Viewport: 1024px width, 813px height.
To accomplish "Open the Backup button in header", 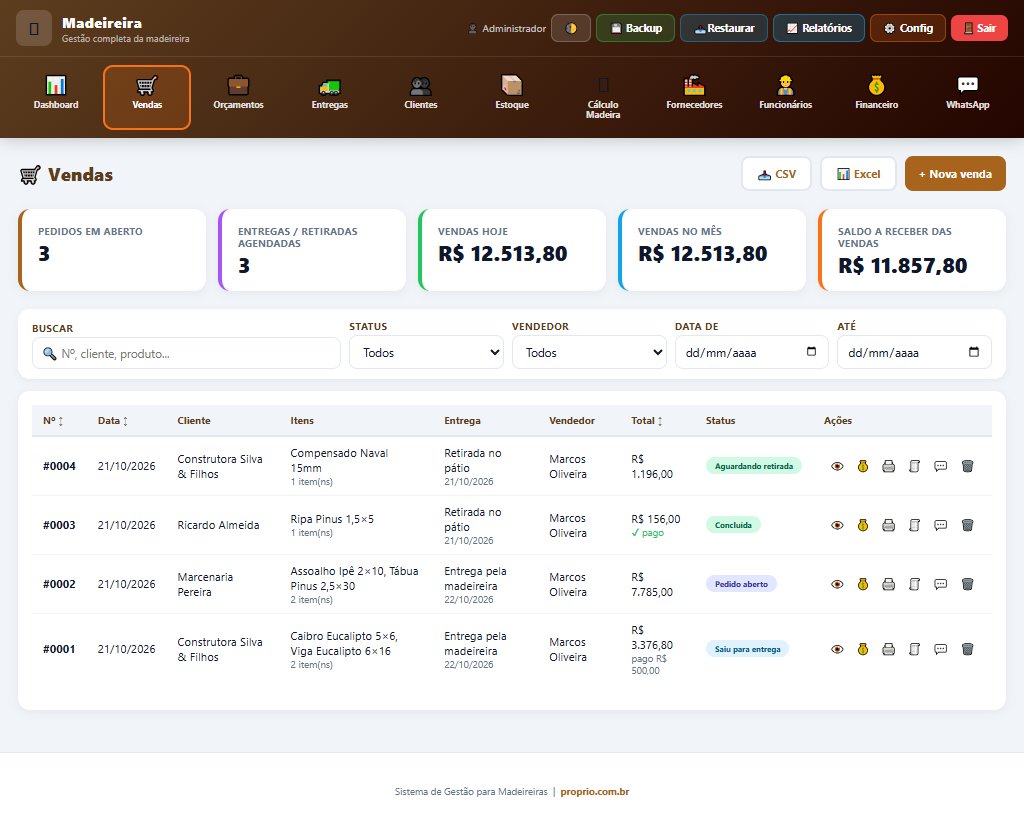I will 635,28.
